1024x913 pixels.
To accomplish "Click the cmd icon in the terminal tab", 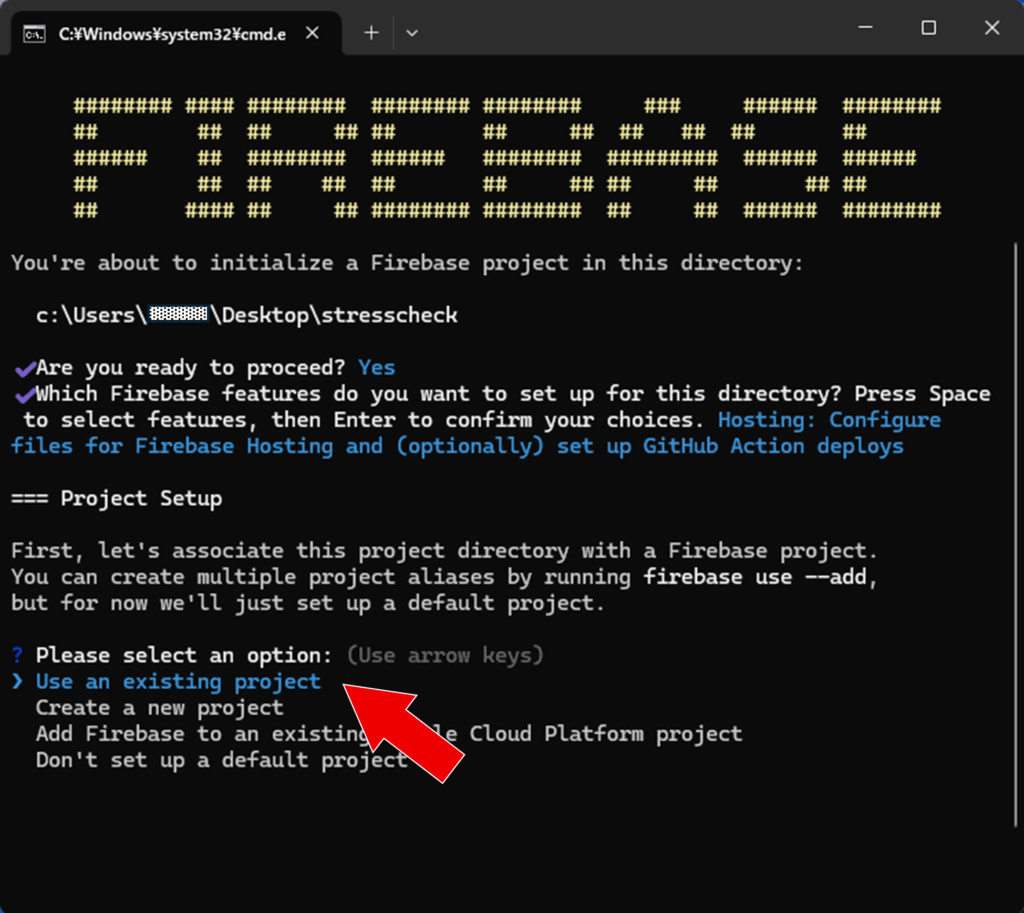I will [x=34, y=33].
